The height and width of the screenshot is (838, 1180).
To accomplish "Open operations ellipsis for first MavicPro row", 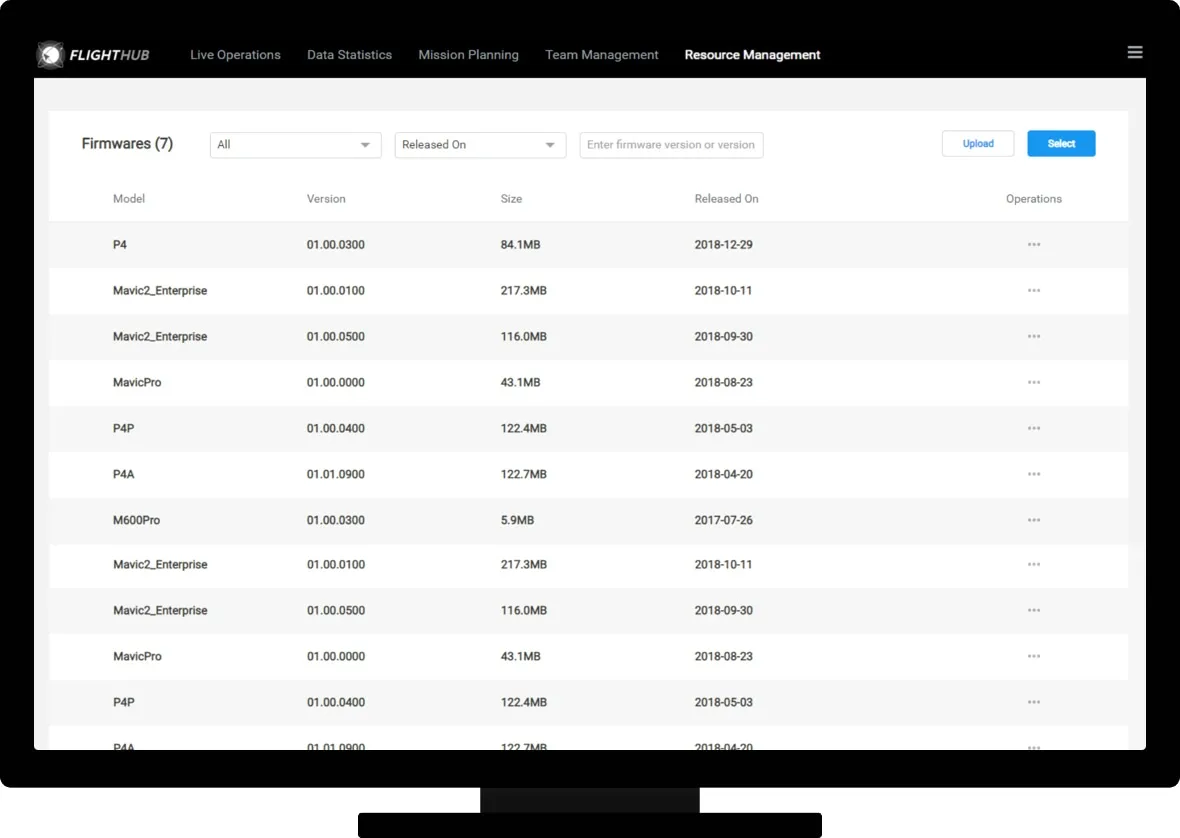I will [x=1034, y=383].
